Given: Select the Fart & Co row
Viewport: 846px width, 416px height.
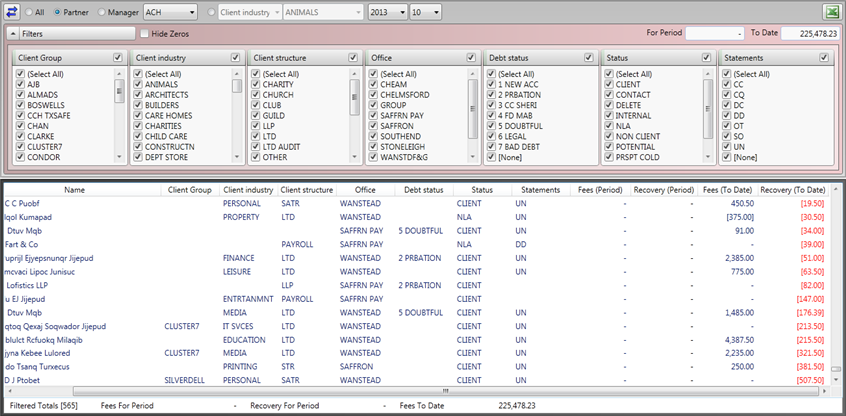Looking at the screenshot, I should [415, 244].
